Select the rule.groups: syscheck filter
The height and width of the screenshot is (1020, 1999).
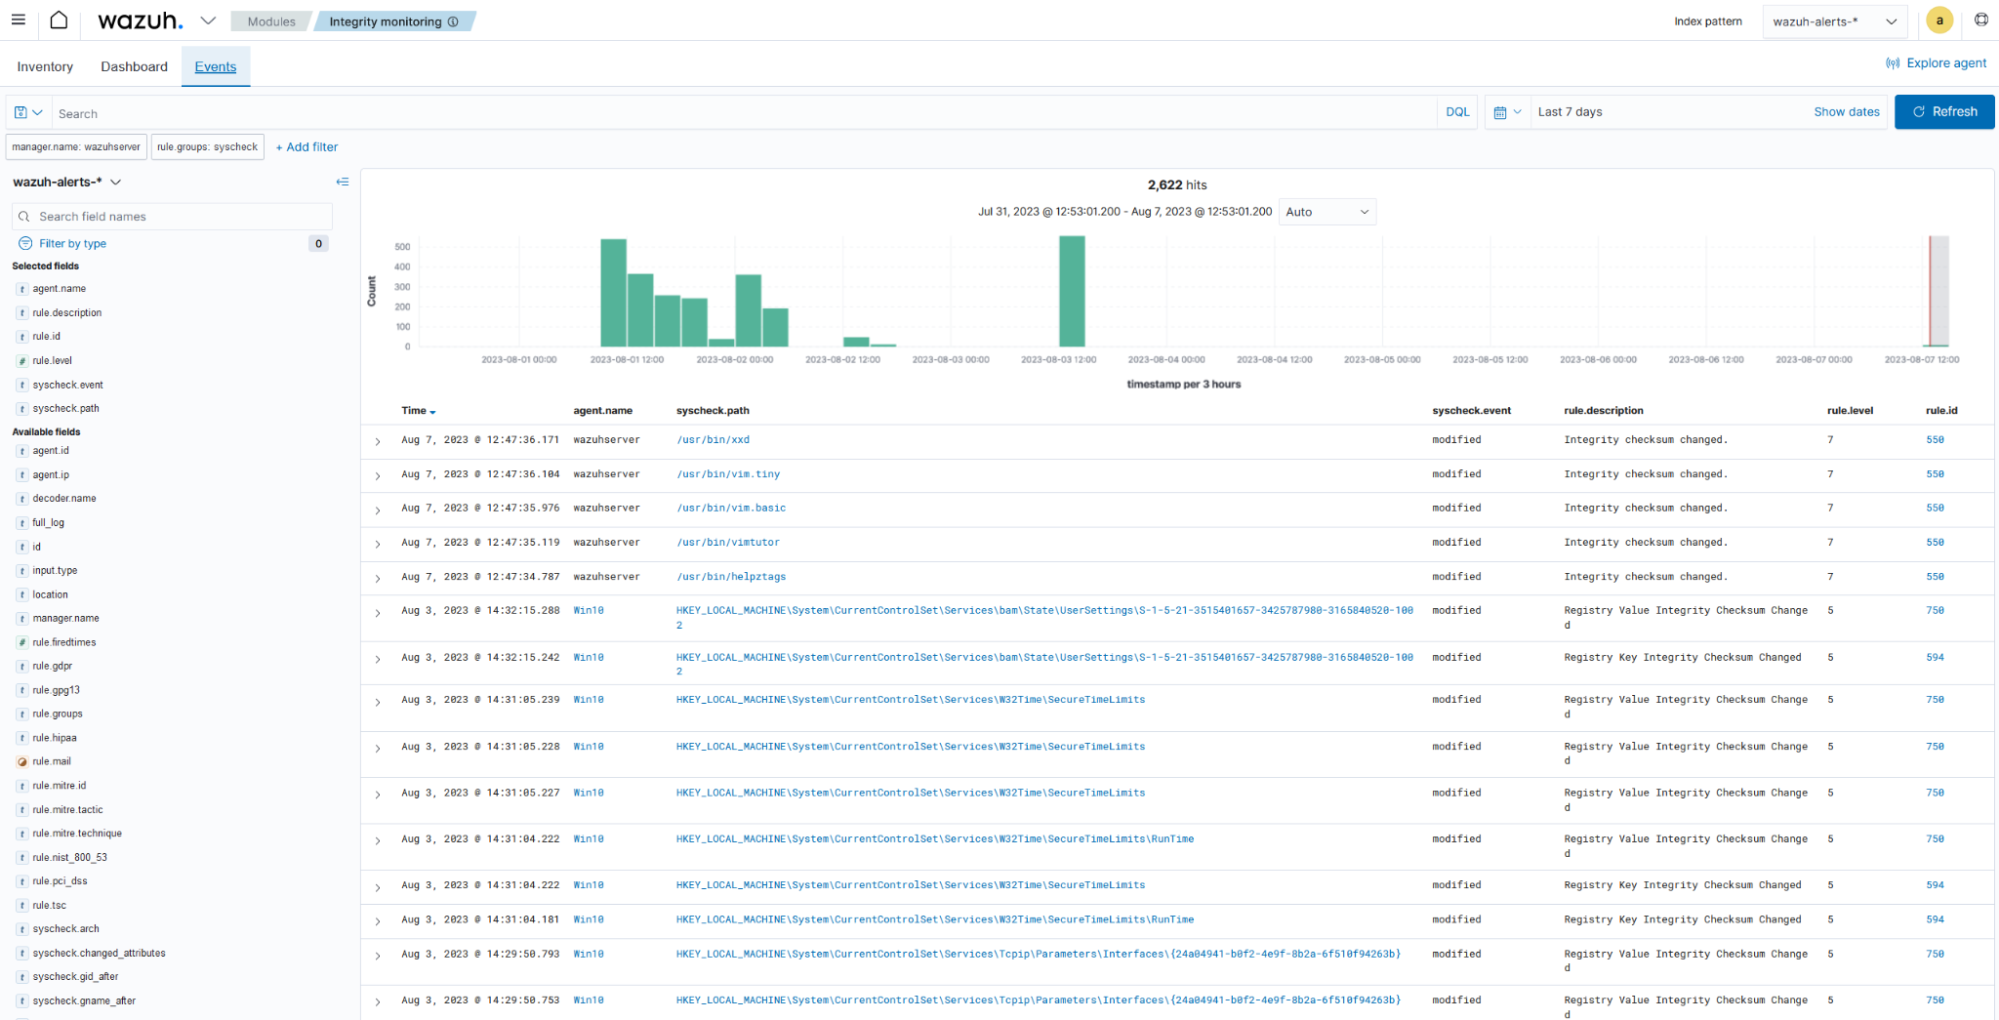(207, 147)
